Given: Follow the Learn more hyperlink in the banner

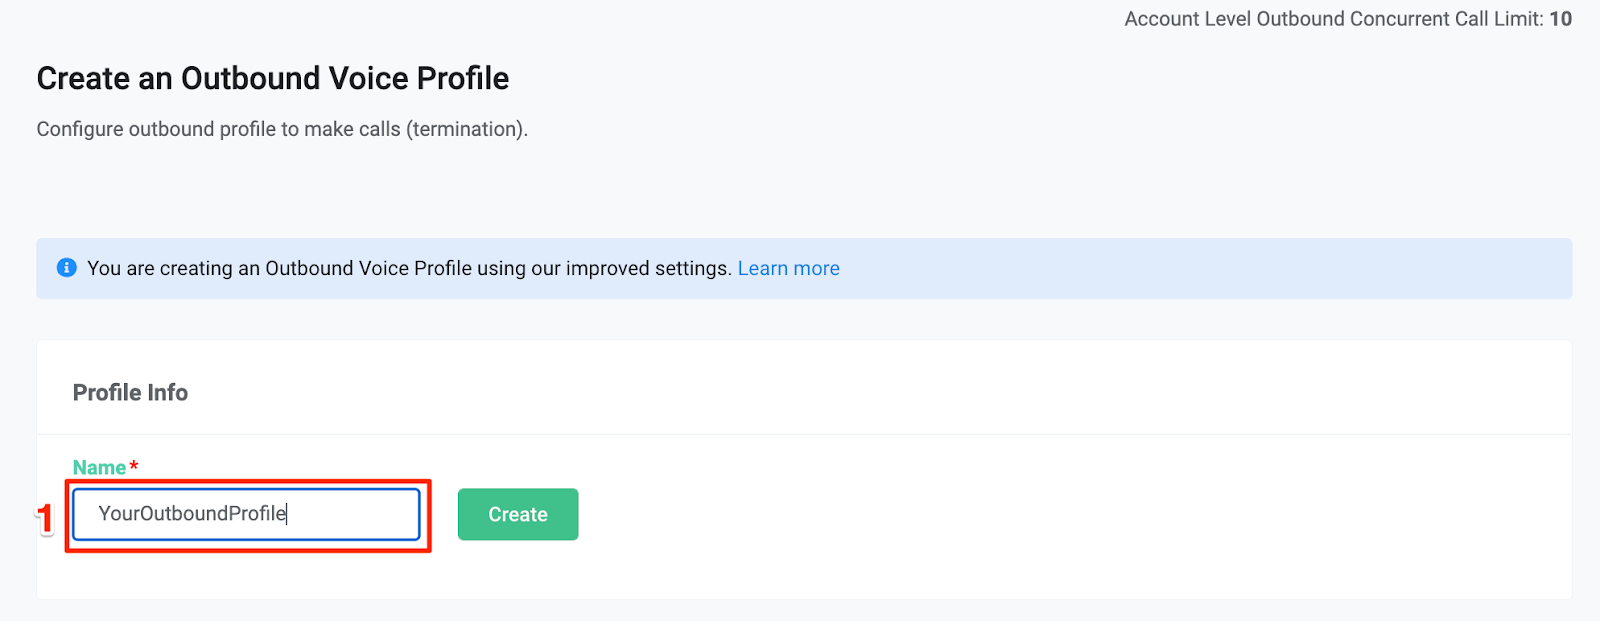Looking at the screenshot, I should (788, 268).
